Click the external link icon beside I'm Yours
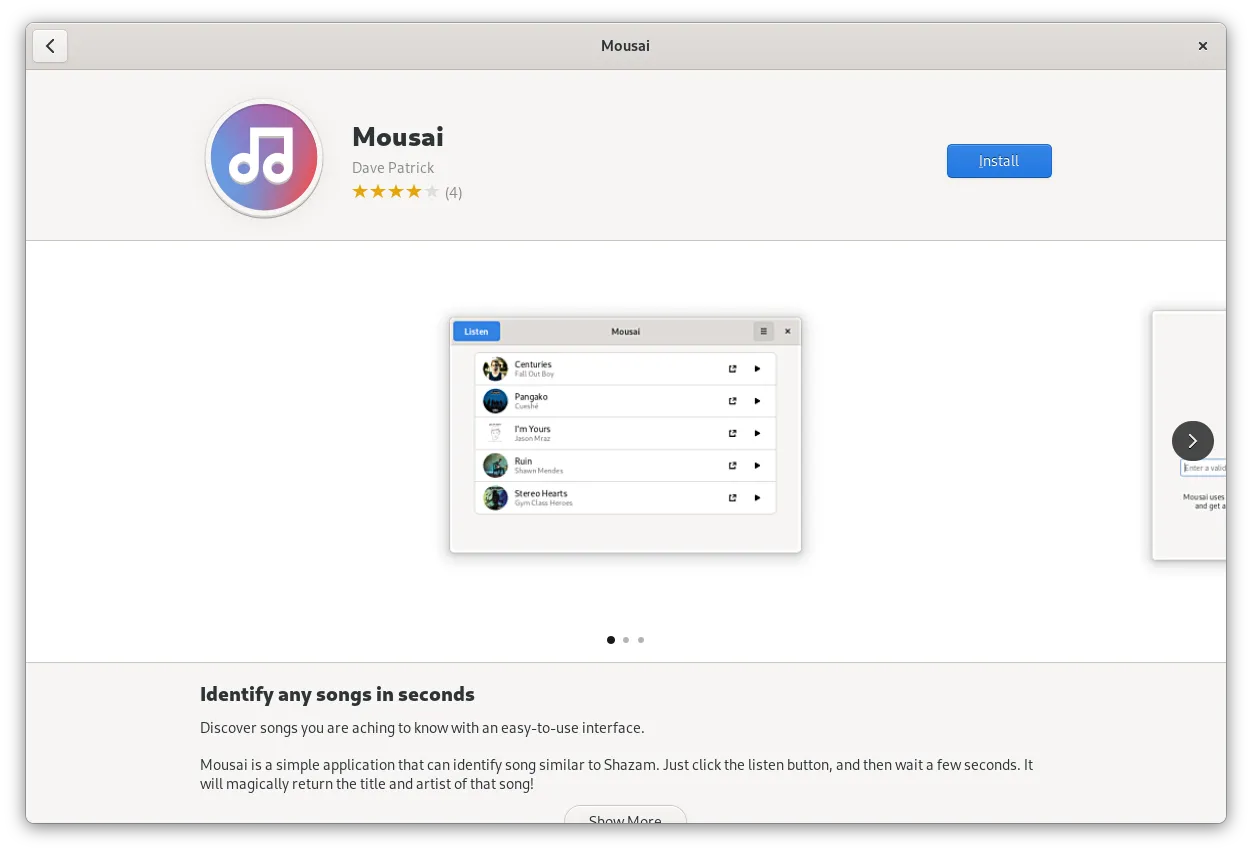Viewport: 1252px width, 852px height. (x=732, y=433)
